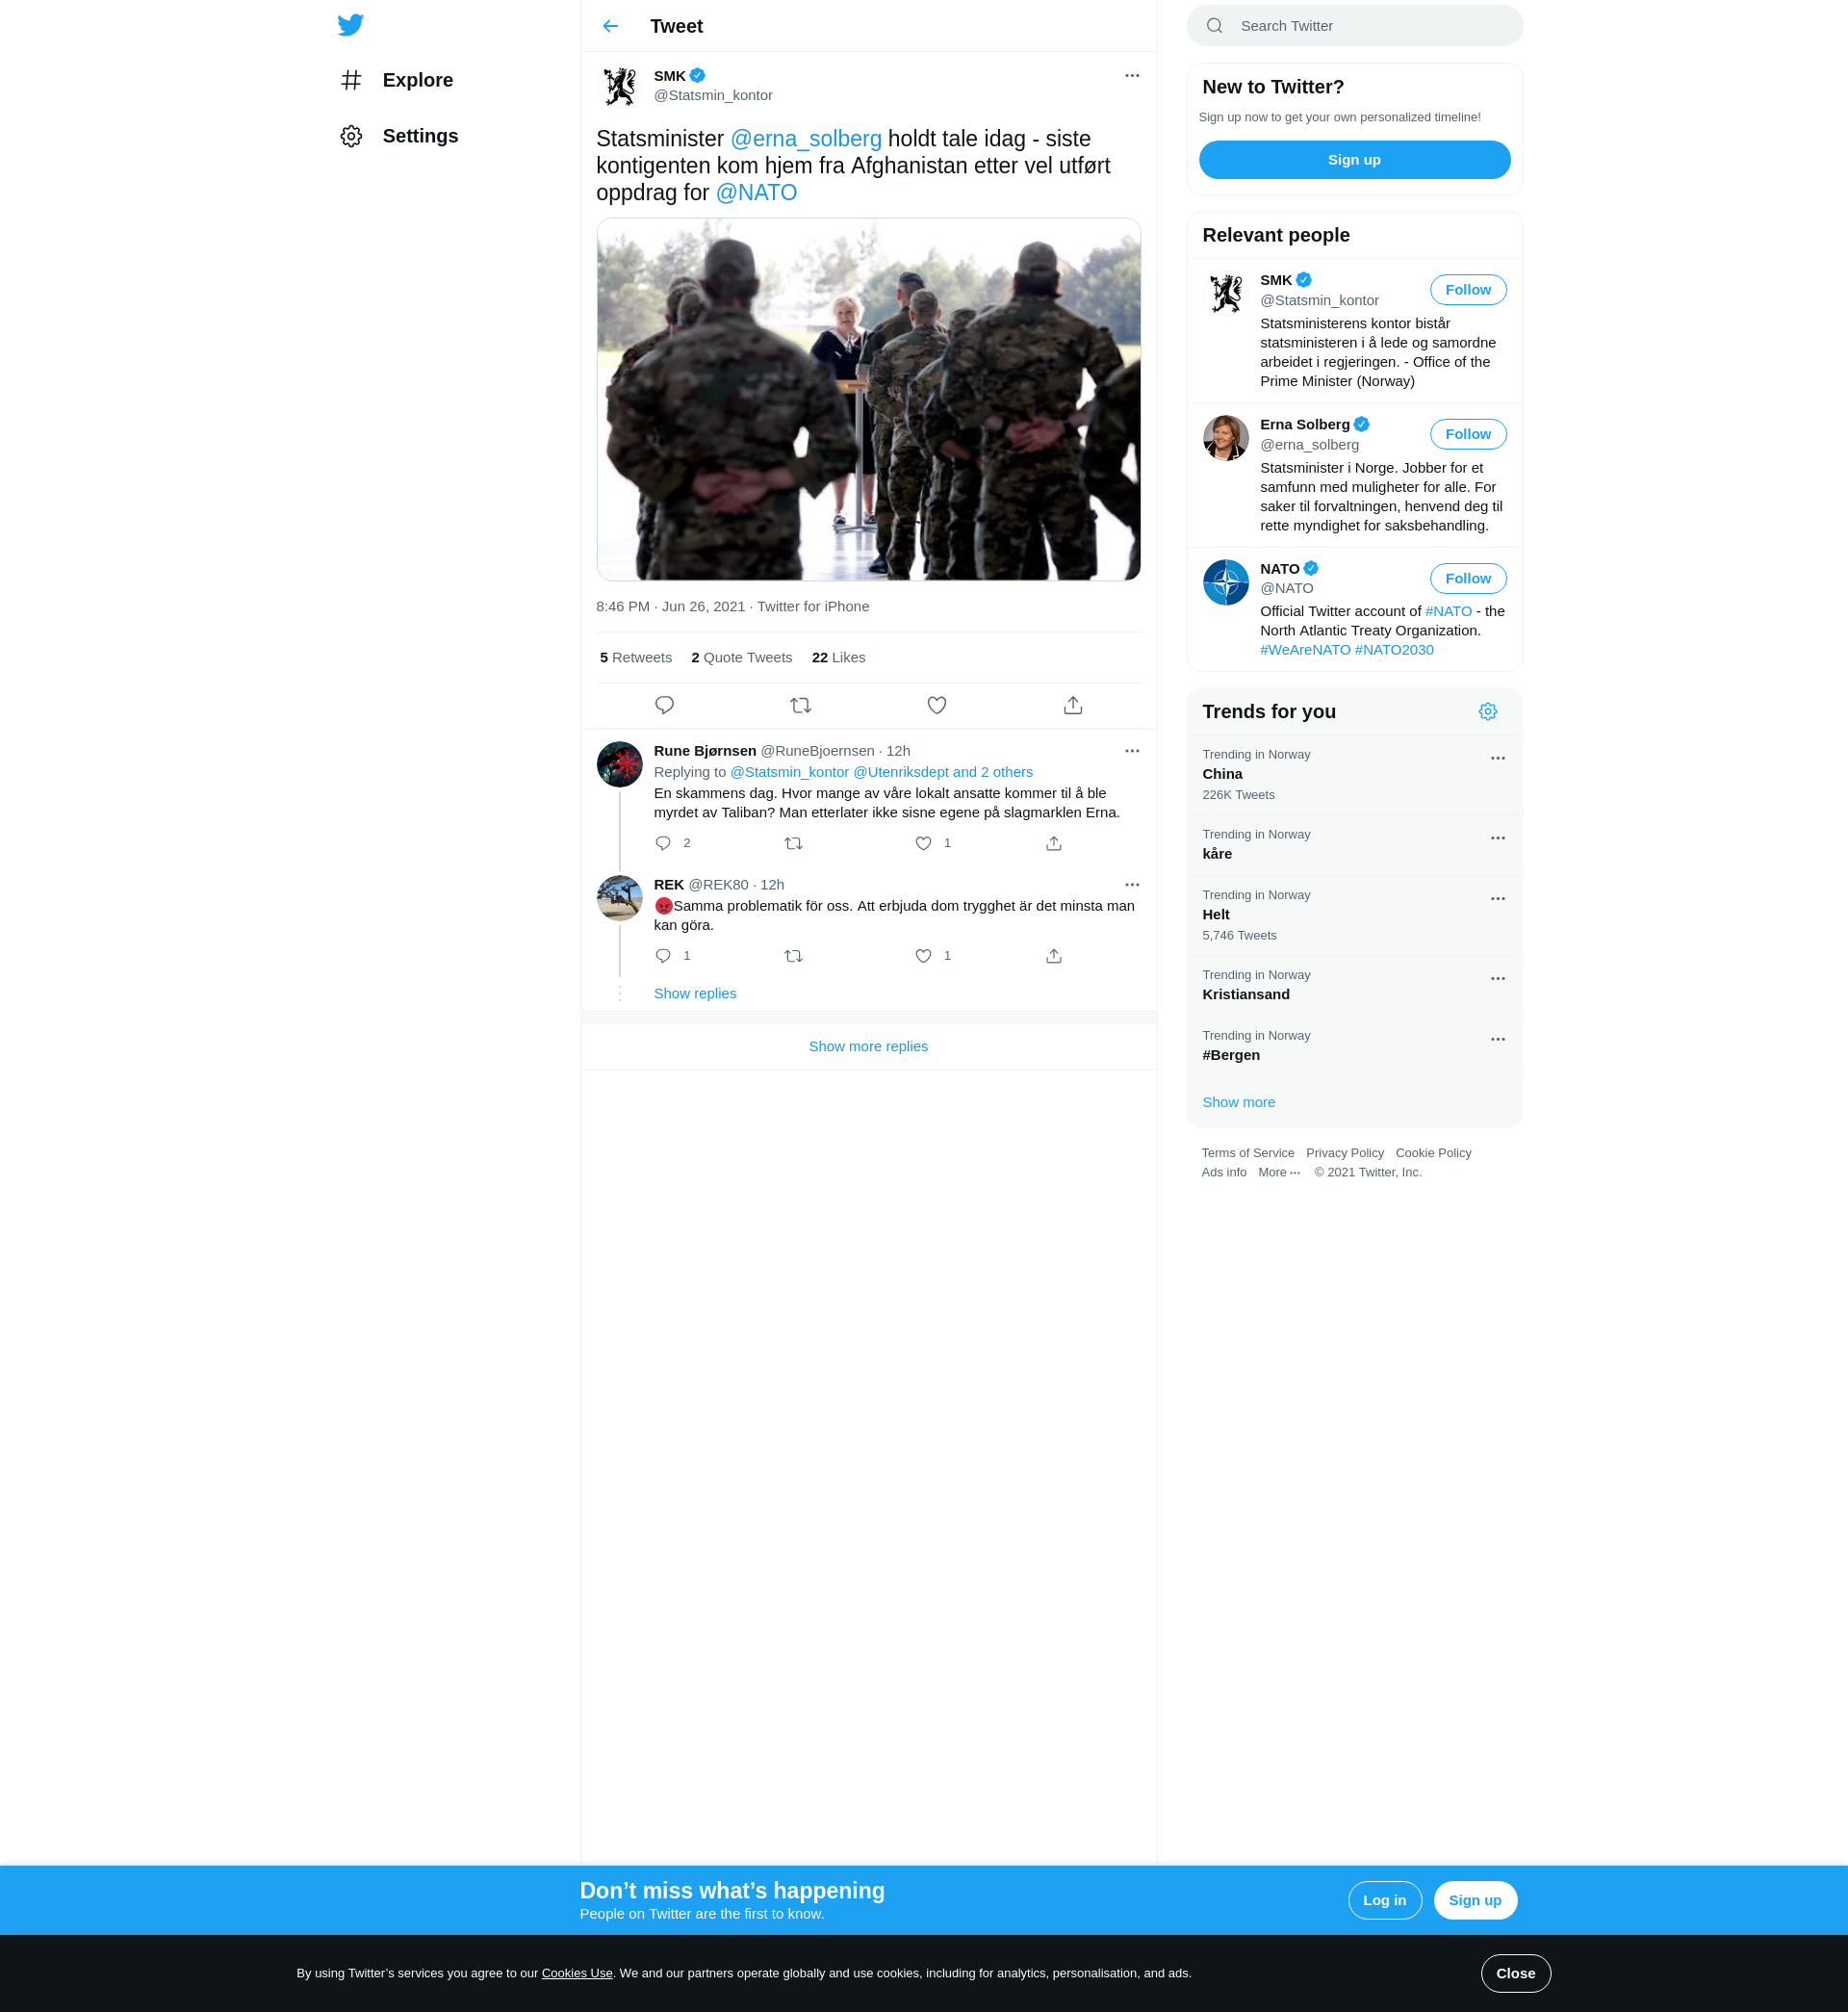The height and width of the screenshot is (2012, 1848).
Task: Go back using the arrow icon
Action: 610,26
